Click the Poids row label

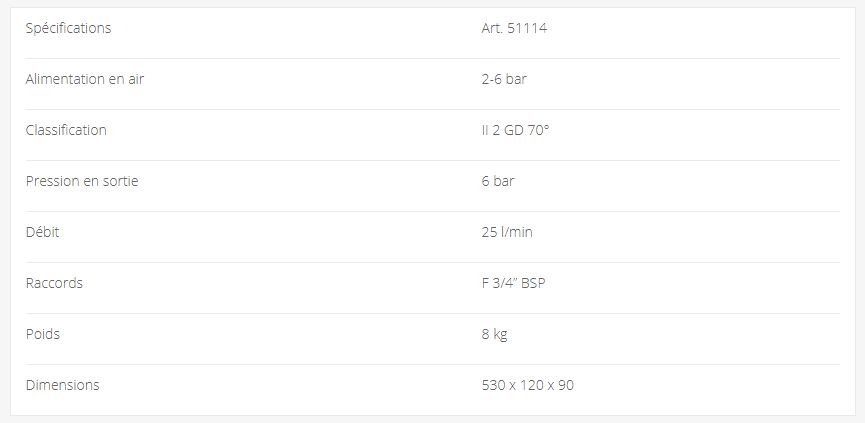(43, 334)
